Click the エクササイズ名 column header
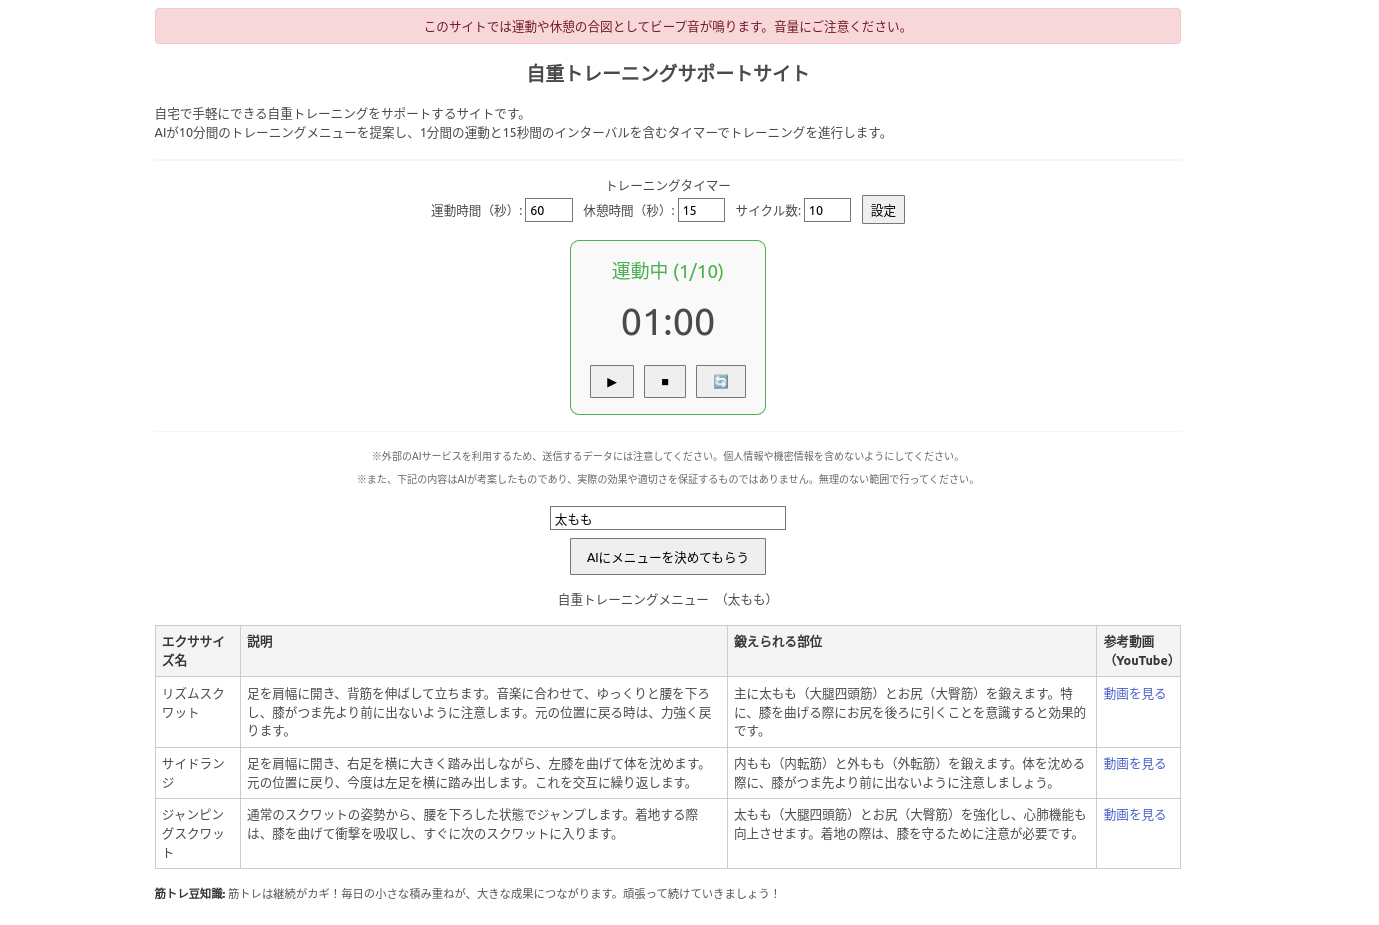The image size is (1379, 925). click(198, 651)
